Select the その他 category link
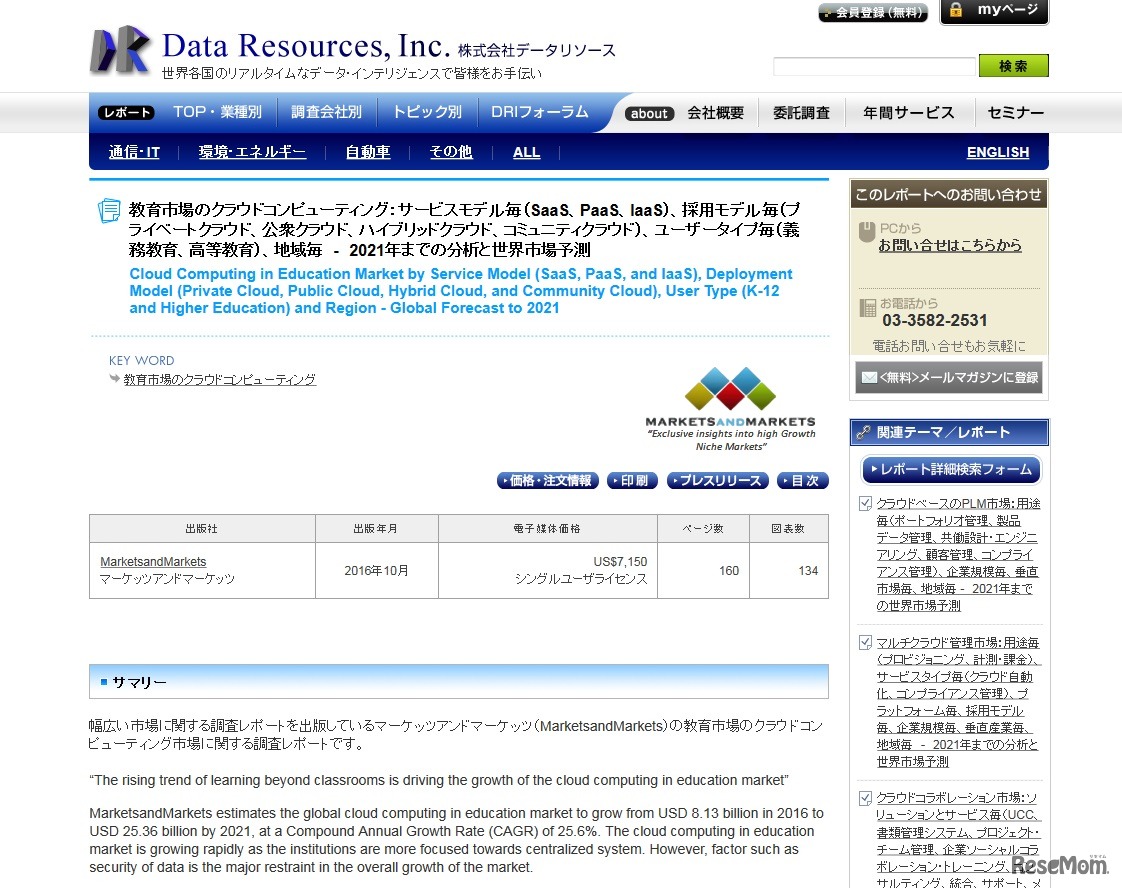 [x=451, y=152]
